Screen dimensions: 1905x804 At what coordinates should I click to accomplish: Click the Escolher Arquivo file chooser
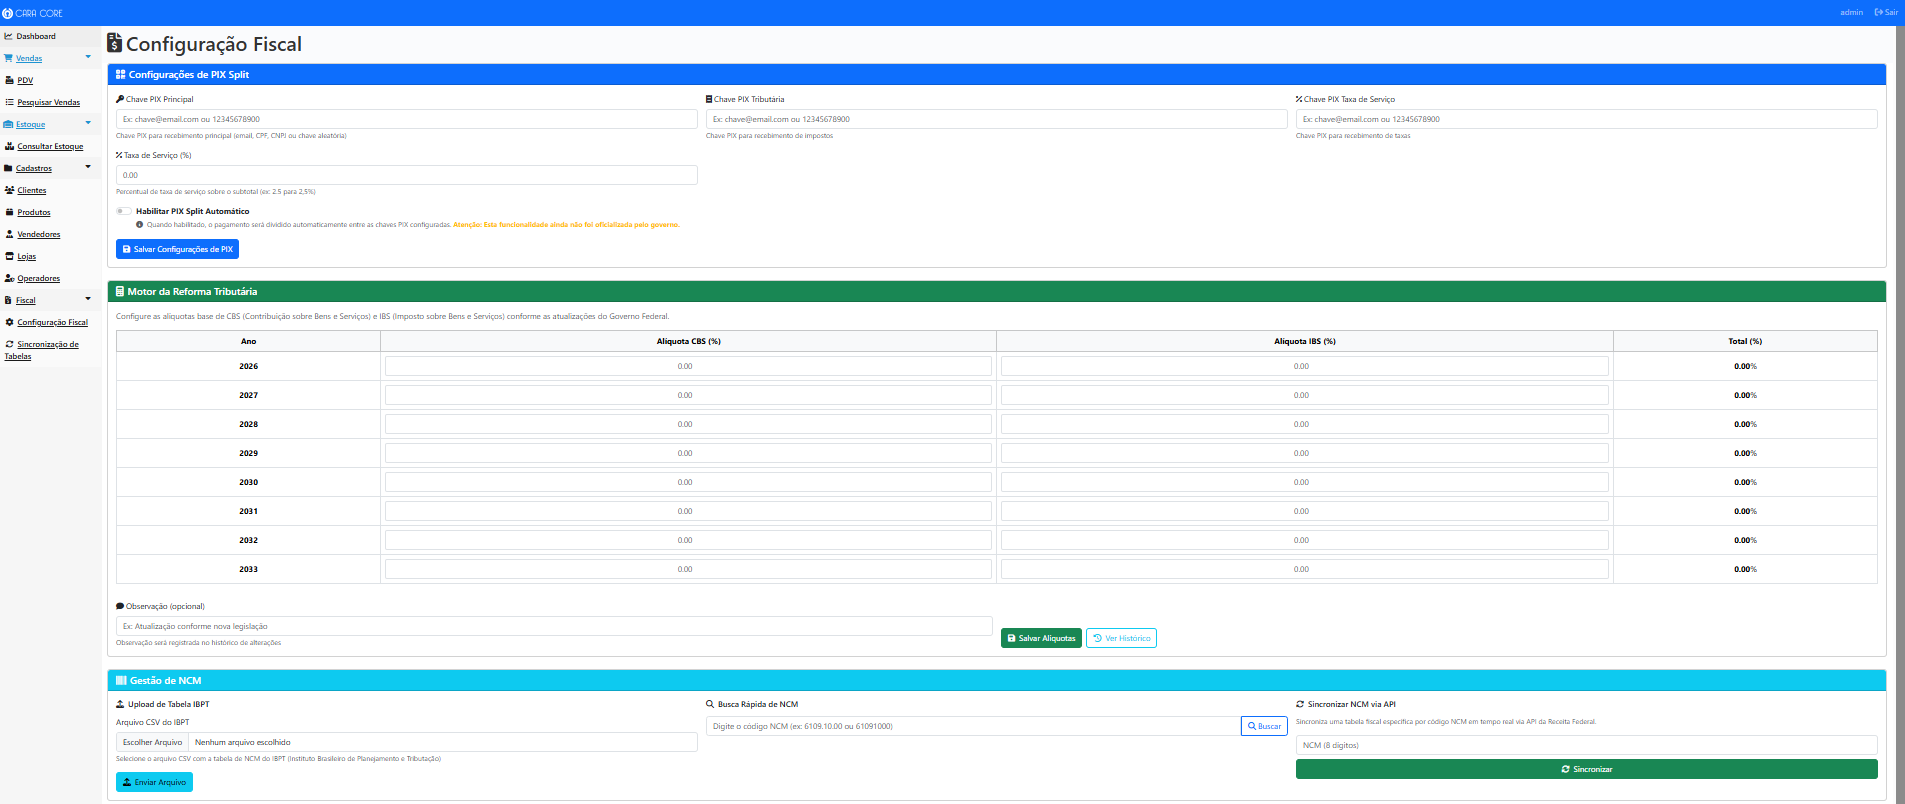pyautogui.click(x=153, y=742)
